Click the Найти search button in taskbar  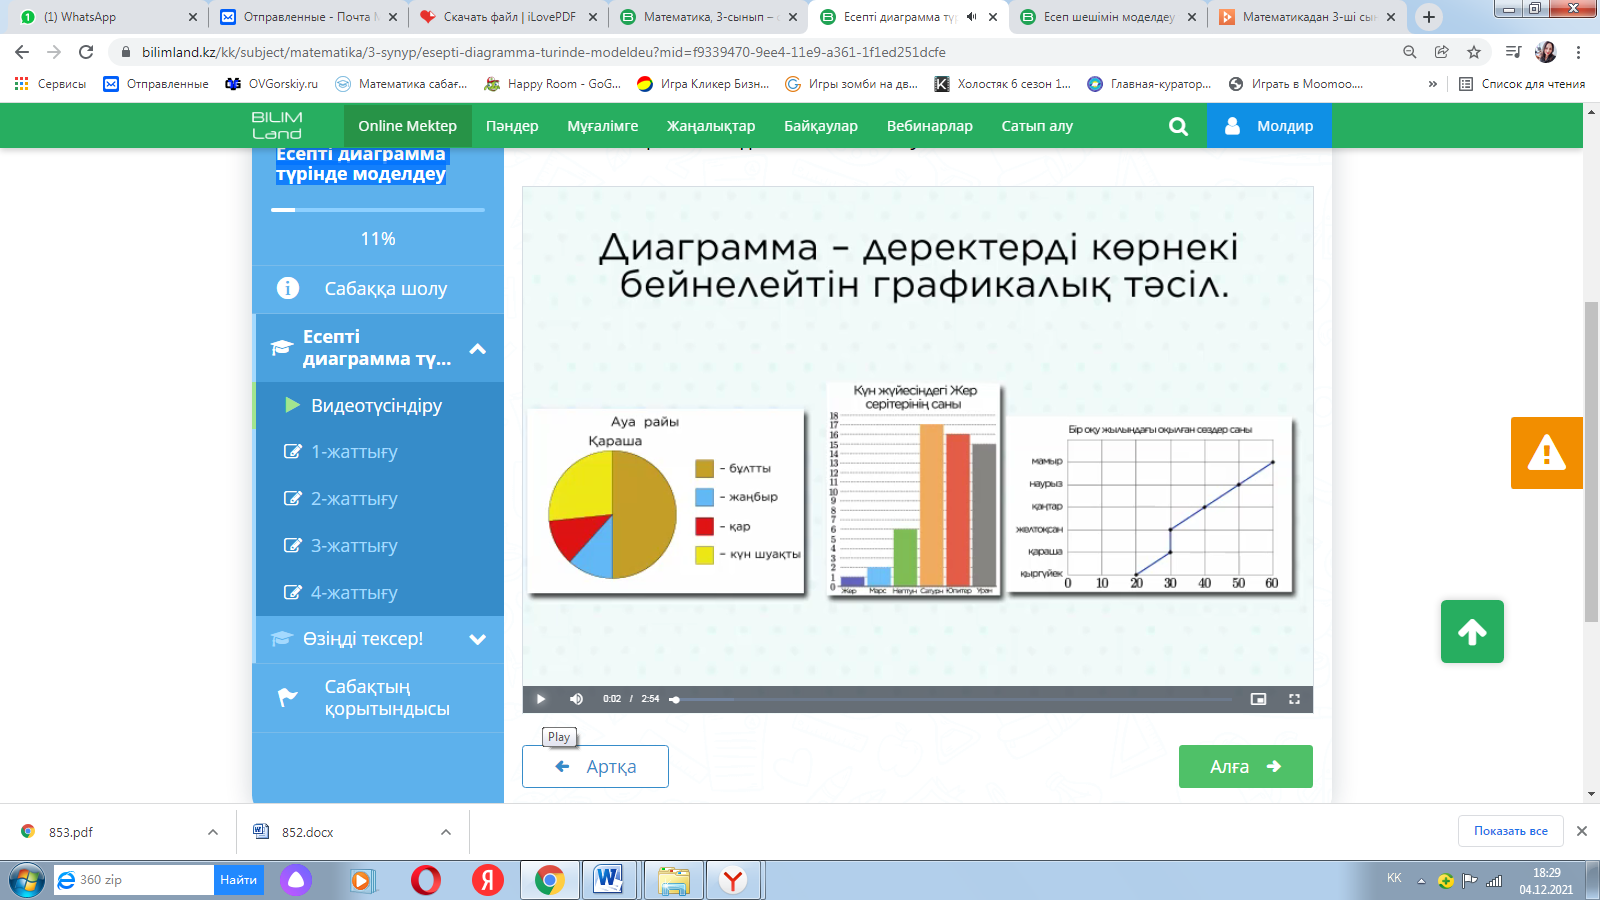click(x=239, y=880)
